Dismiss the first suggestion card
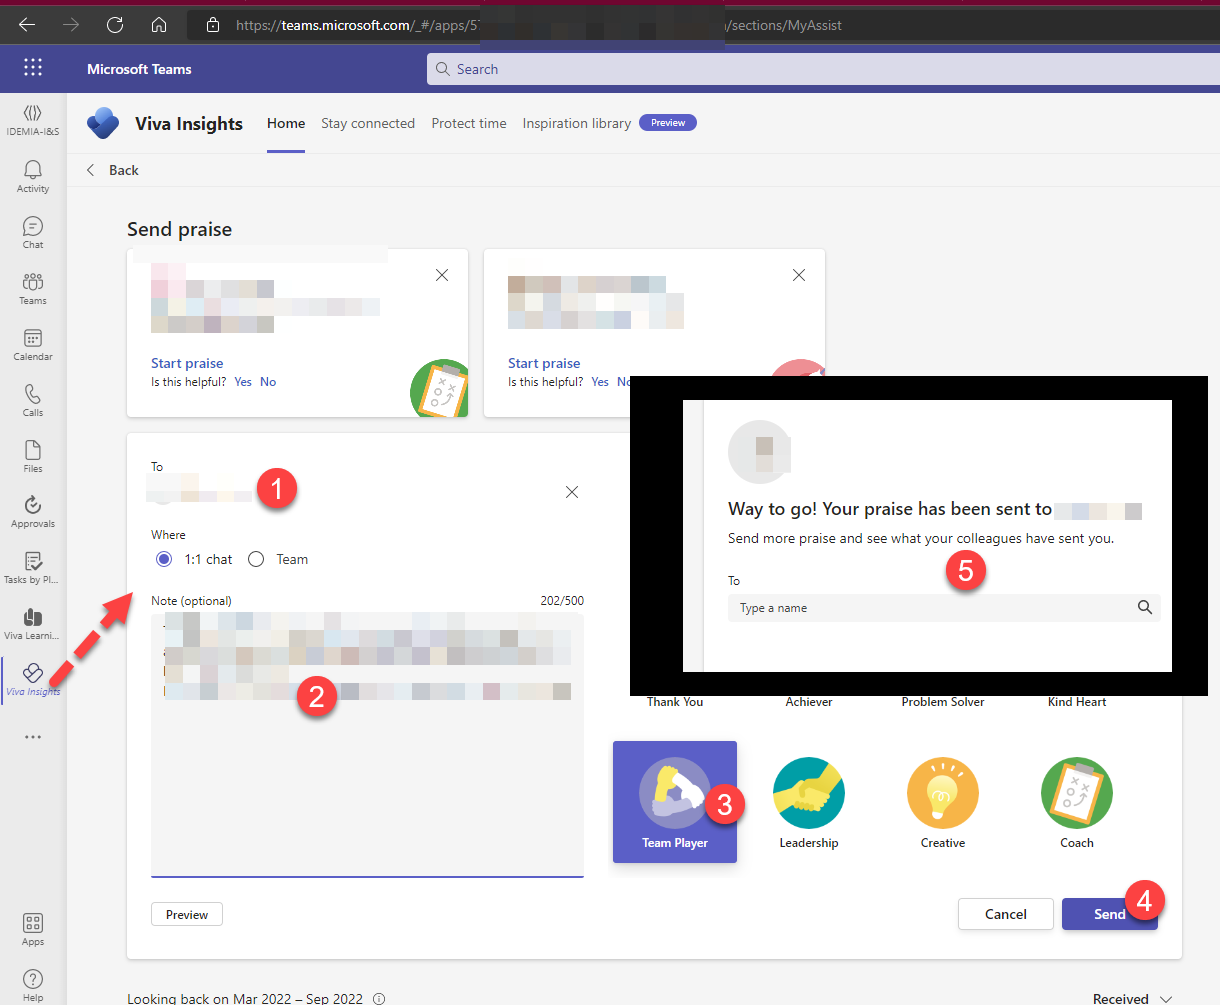The height and width of the screenshot is (1005, 1220). coord(442,275)
